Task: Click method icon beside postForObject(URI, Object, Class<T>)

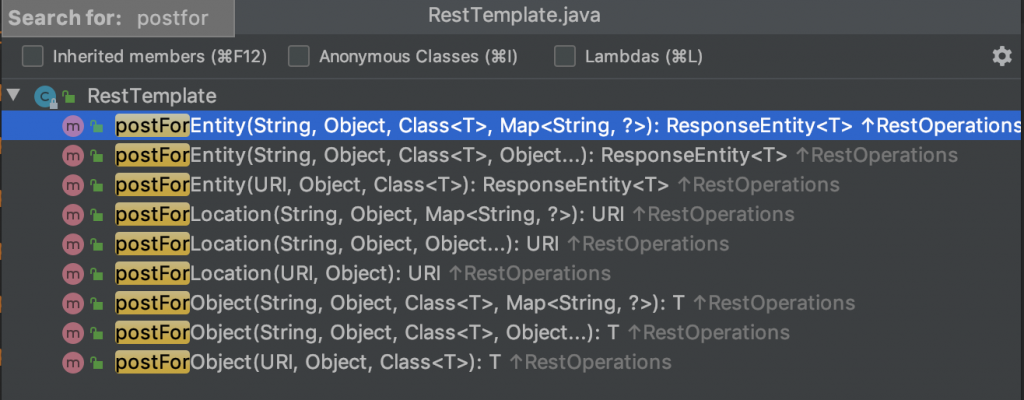Action: coord(72,362)
